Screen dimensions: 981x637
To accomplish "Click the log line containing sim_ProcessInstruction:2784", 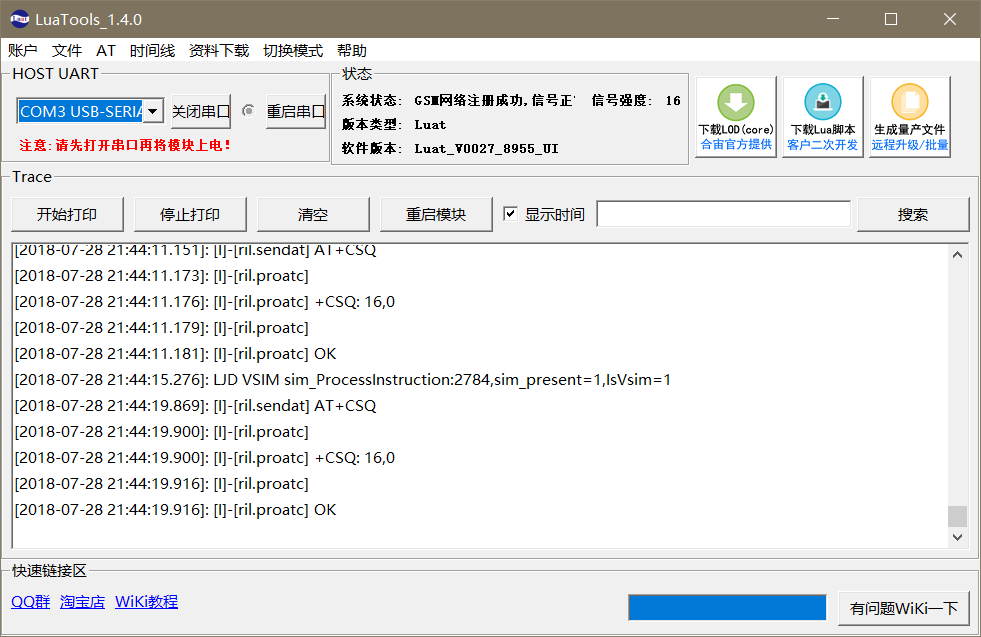I will [343, 380].
